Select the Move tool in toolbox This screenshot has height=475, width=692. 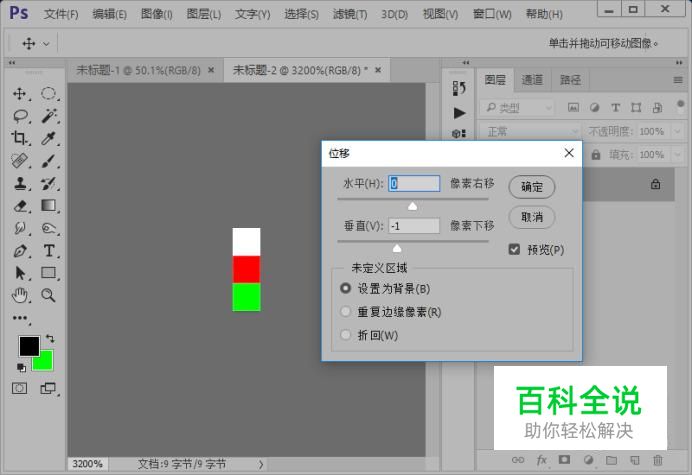click(19, 94)
